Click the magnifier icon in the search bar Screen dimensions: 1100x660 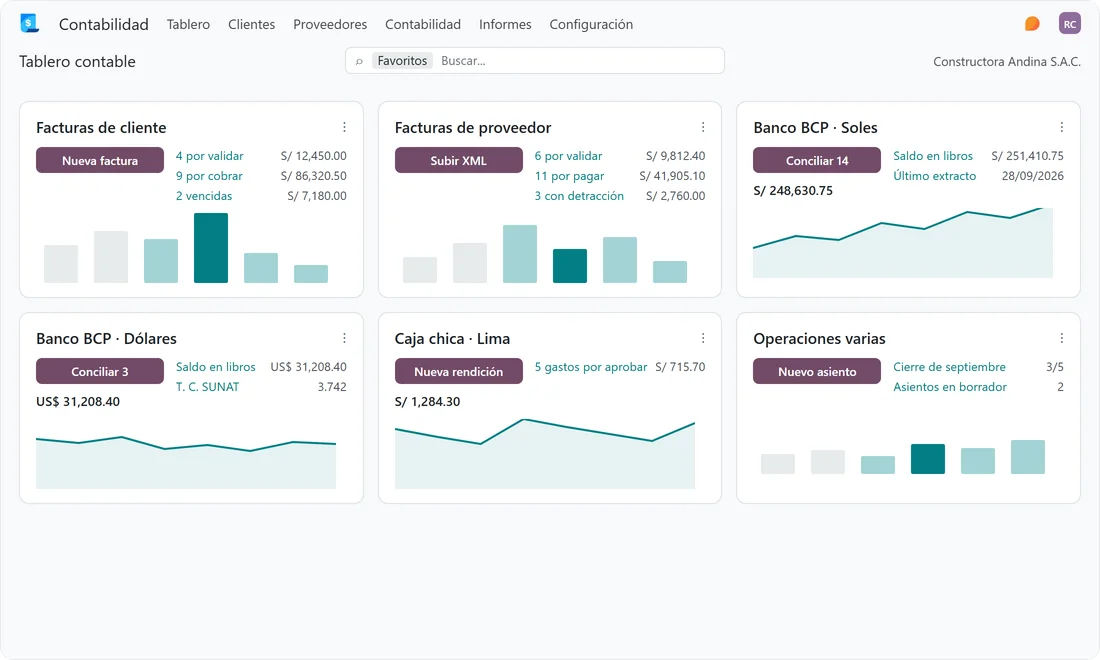[x=359, y=61]
